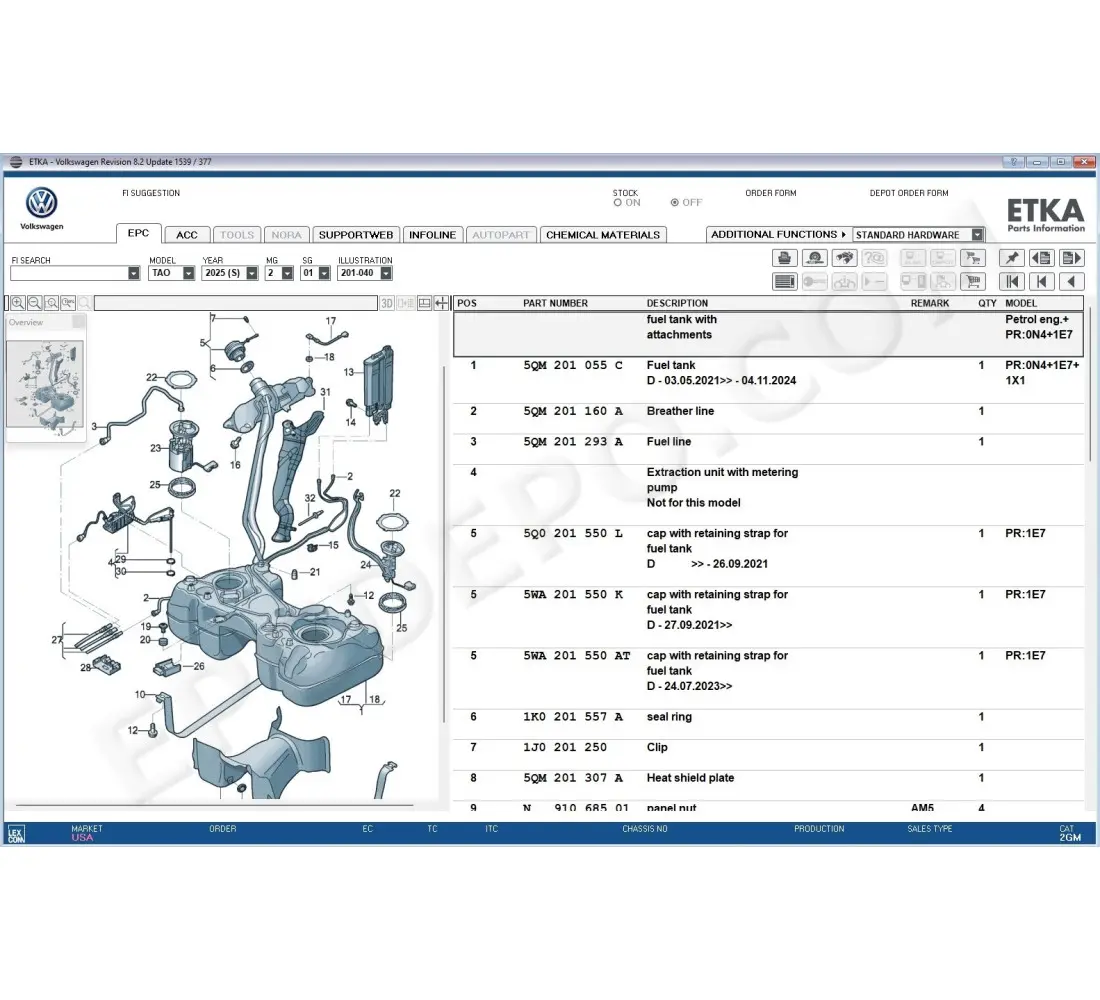Image resolution: width=1100 pixels, height=1000 pixels.
Task: Click the panel width arrows icon
Action: click(441, 303)
